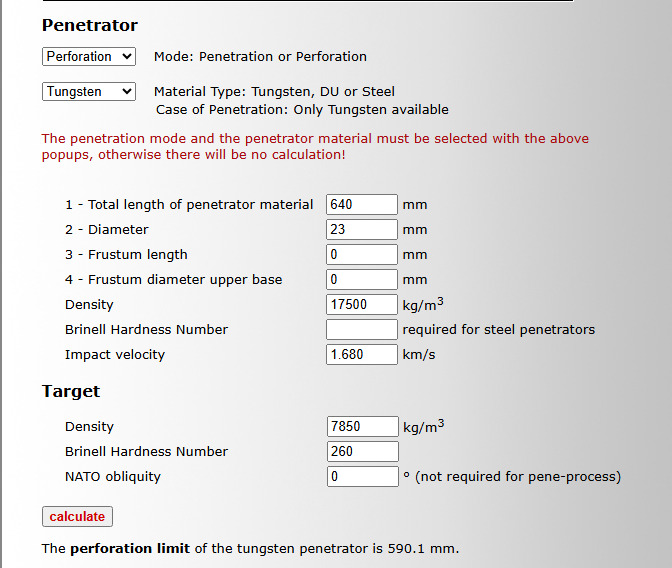The width and height of the screenshot is (672, 568).
Task: Open the Perforation mode dropdown
Action: click(x=88, y=57)
